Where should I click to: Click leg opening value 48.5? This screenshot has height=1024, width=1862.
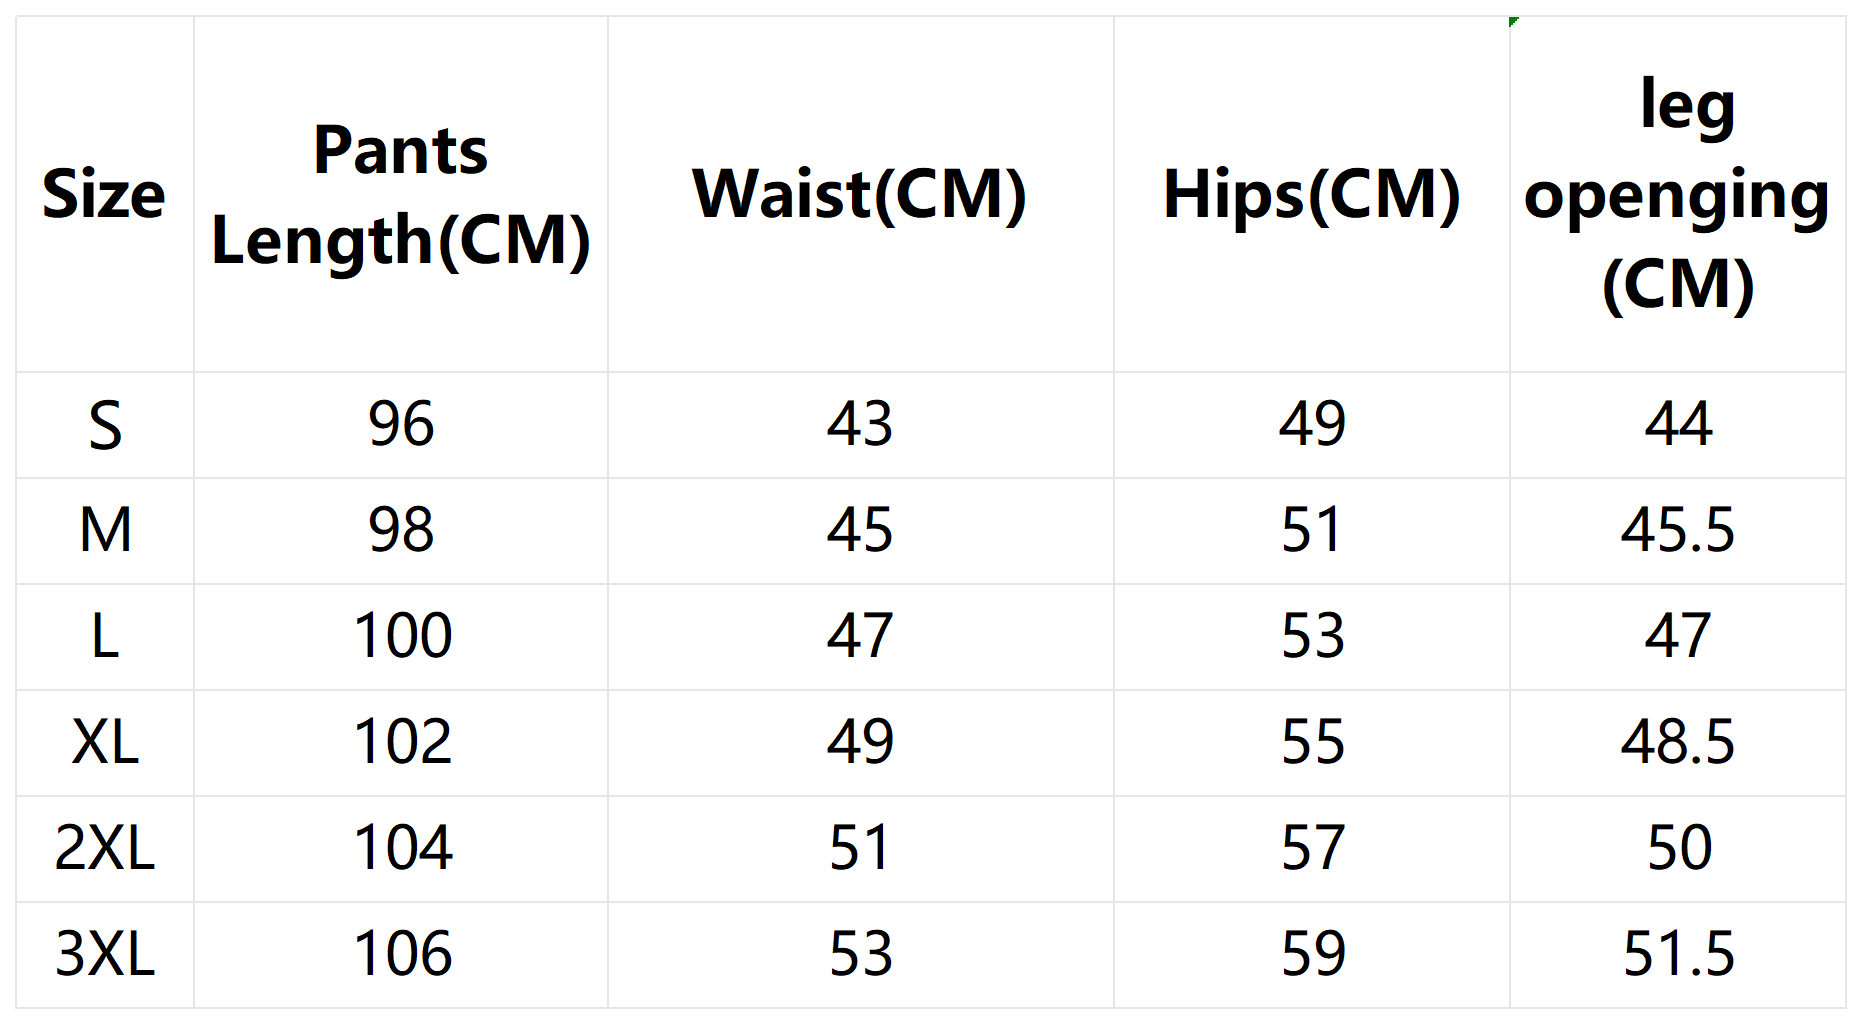pyautogui.click(x=1677, y=743)
